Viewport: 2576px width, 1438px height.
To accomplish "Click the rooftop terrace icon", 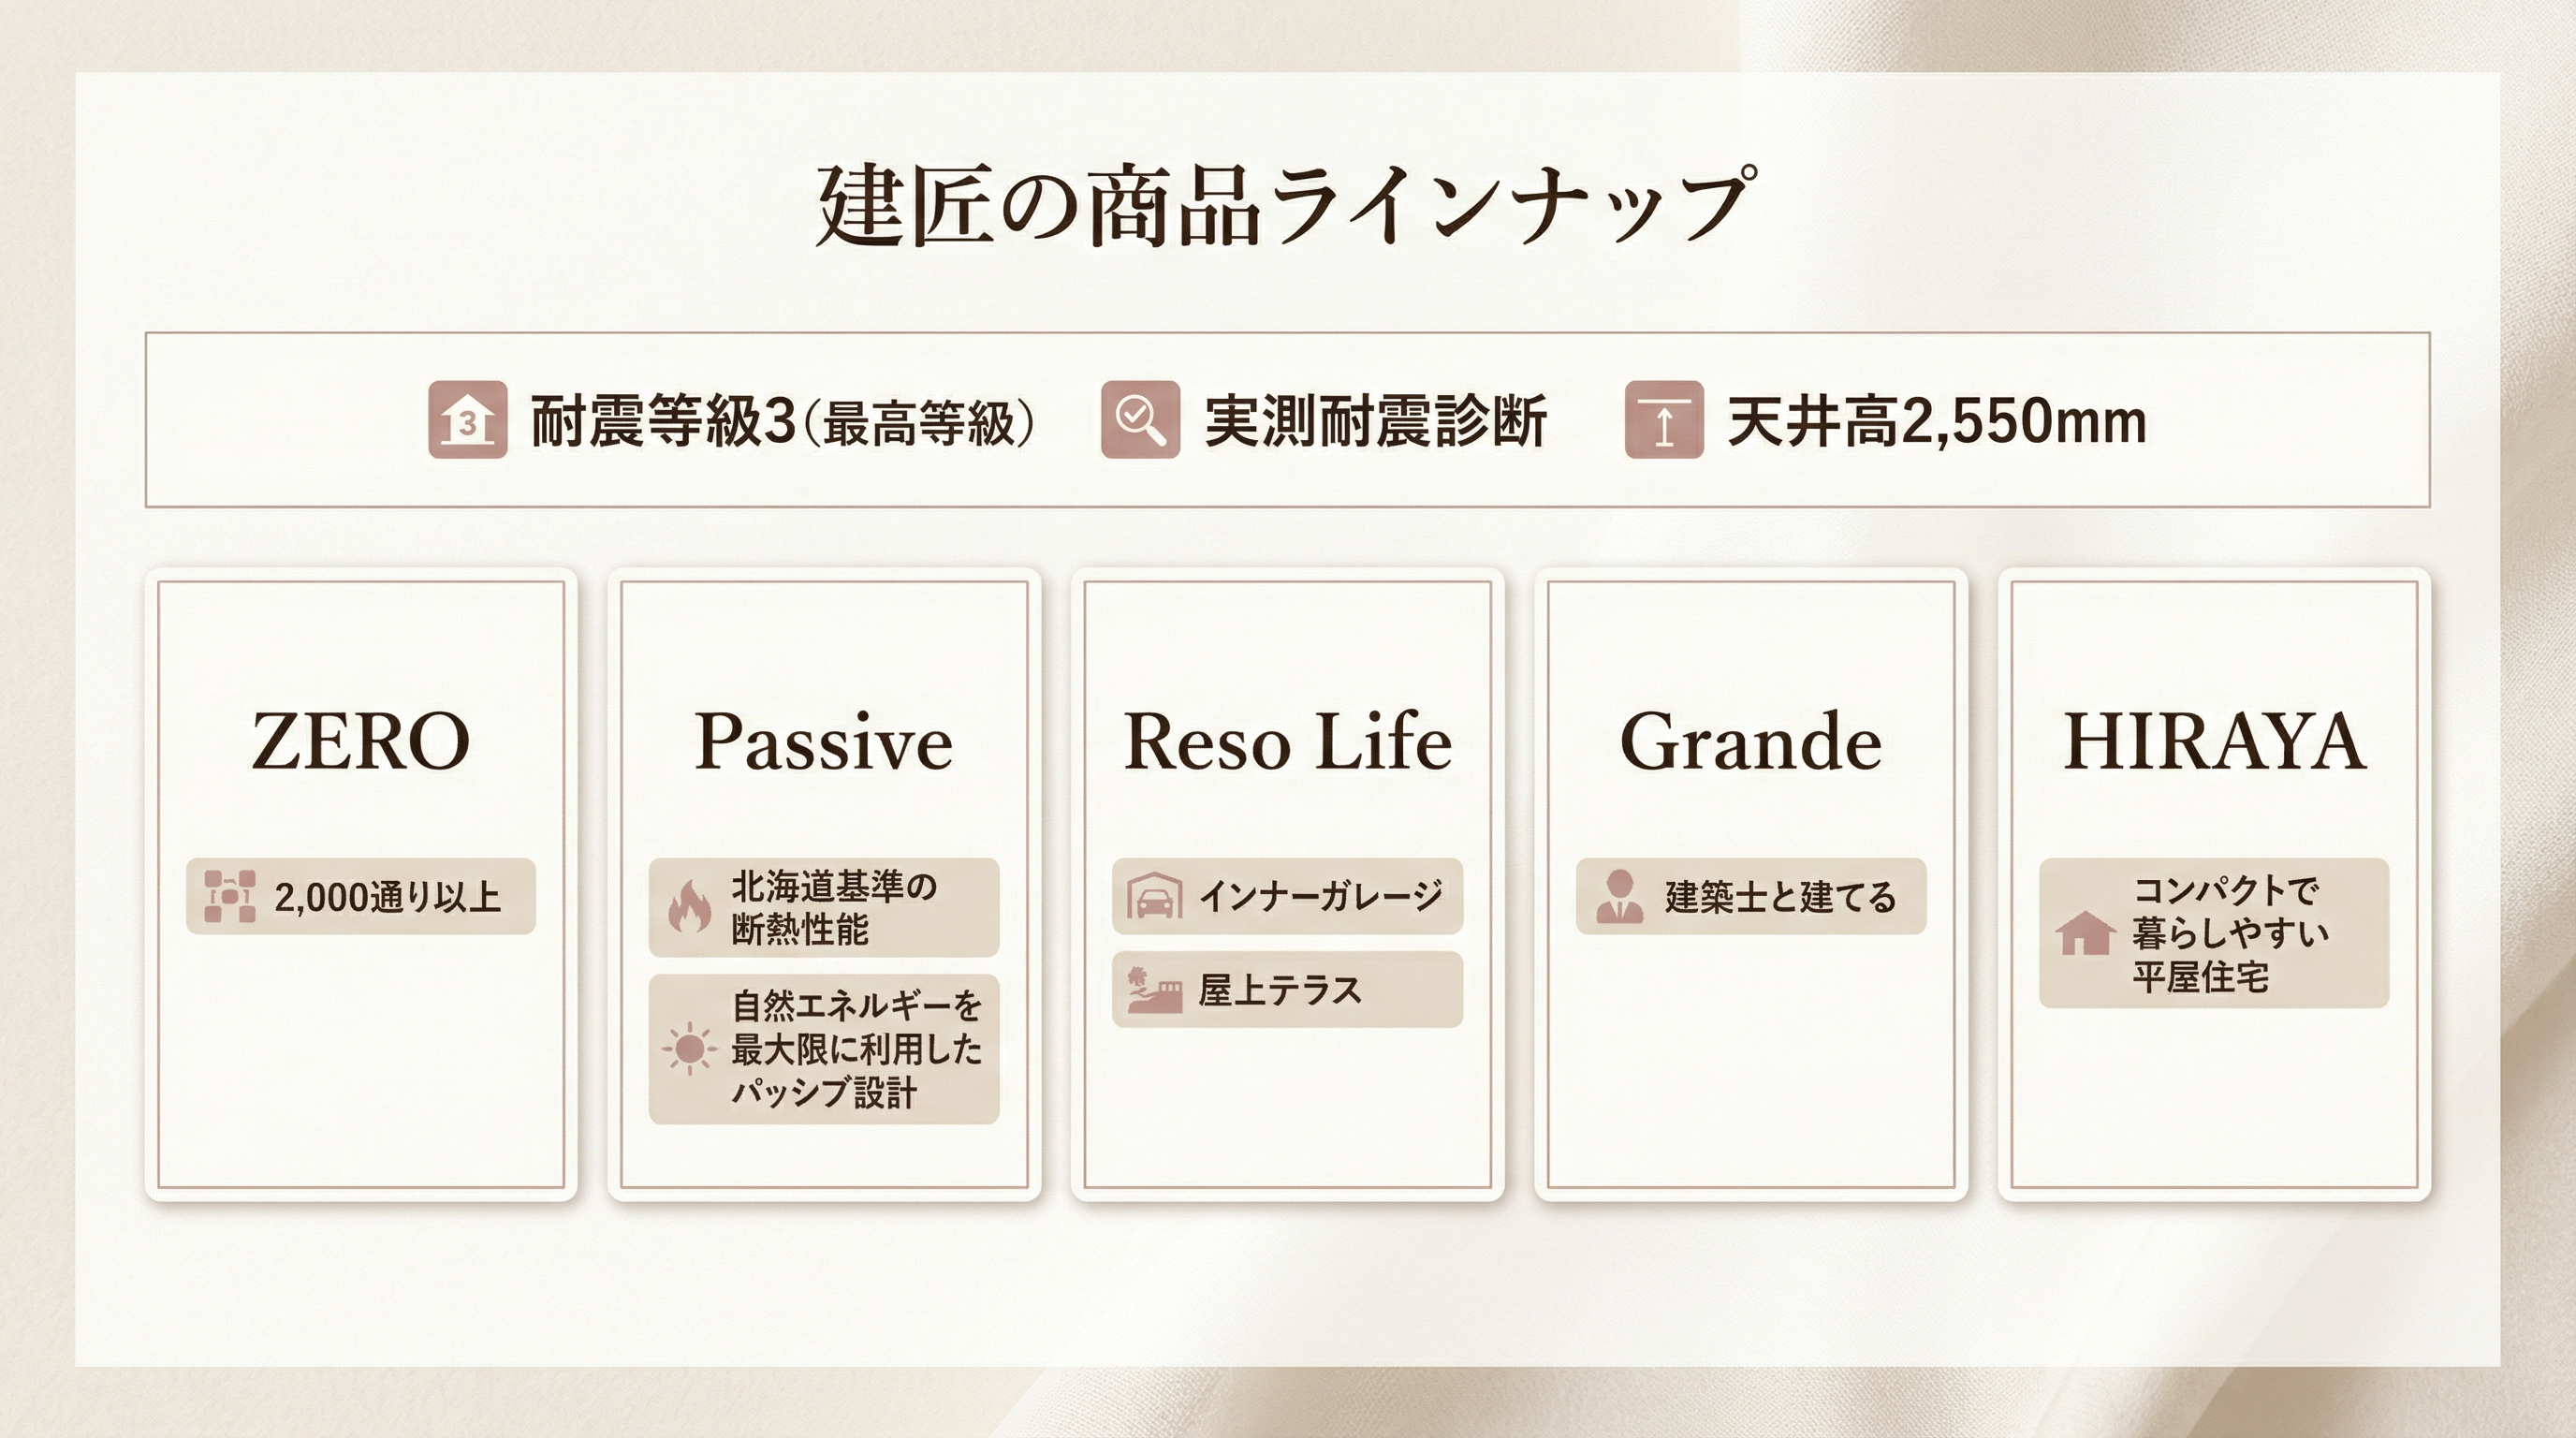I will (1154, 990).
